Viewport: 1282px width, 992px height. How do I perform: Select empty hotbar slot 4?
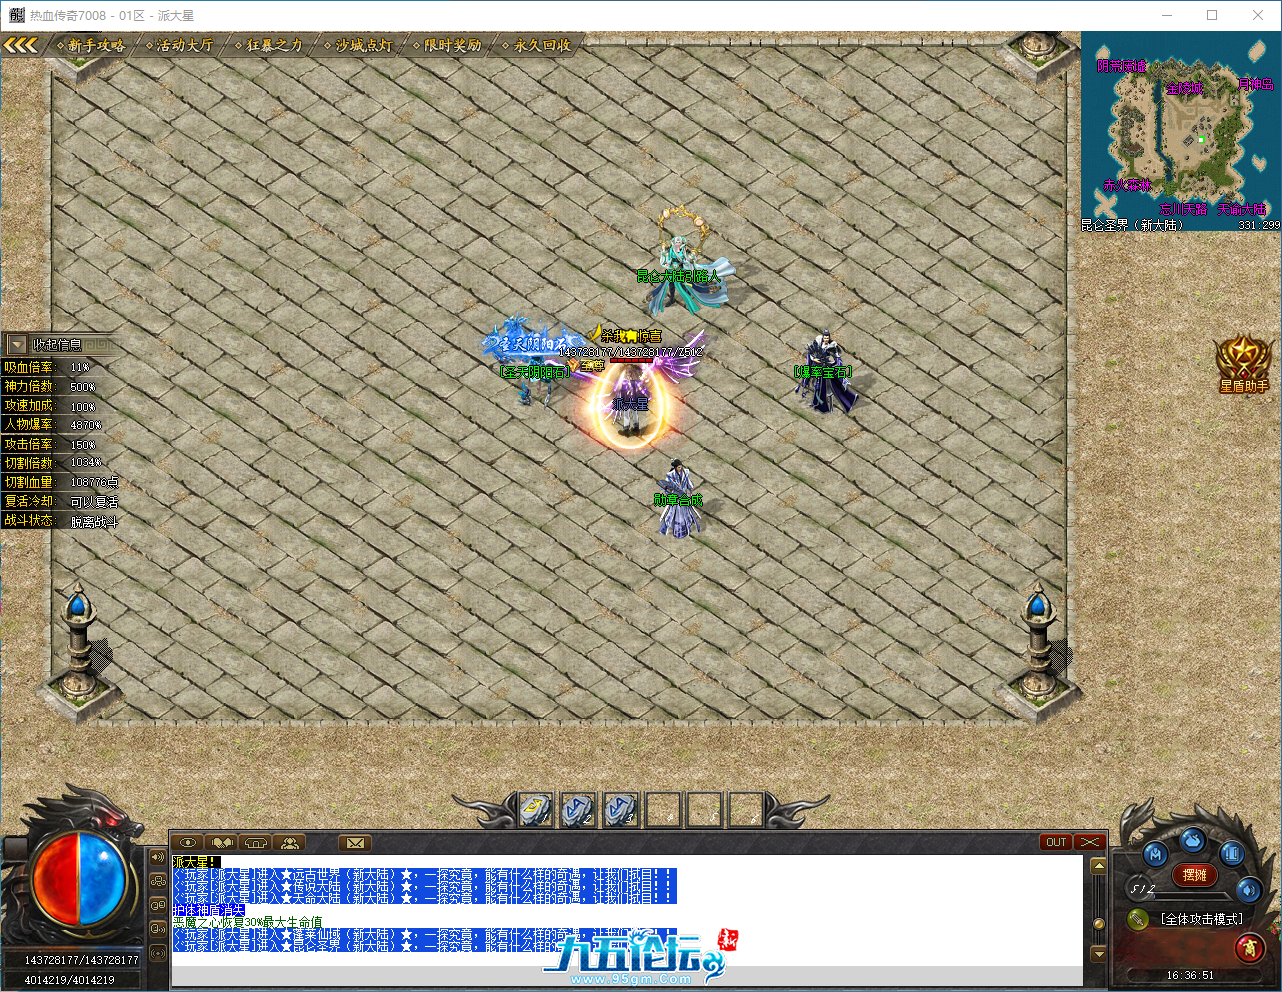[662, 809]
